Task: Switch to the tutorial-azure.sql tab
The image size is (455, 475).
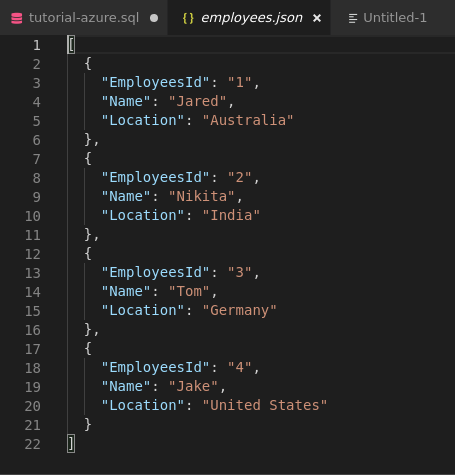Action: pyautogui.click(x=83, y=18)
